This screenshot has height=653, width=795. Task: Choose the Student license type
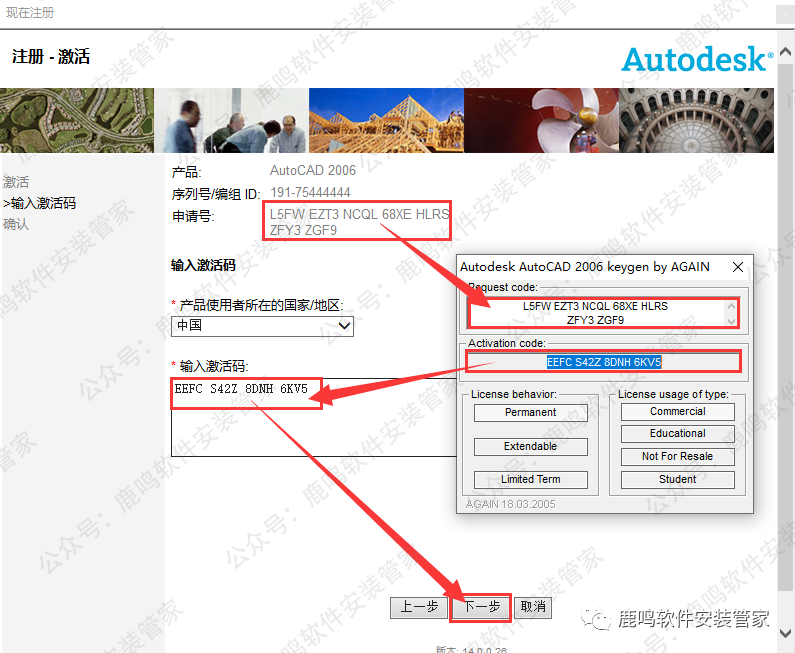click(x=677, y=479)
